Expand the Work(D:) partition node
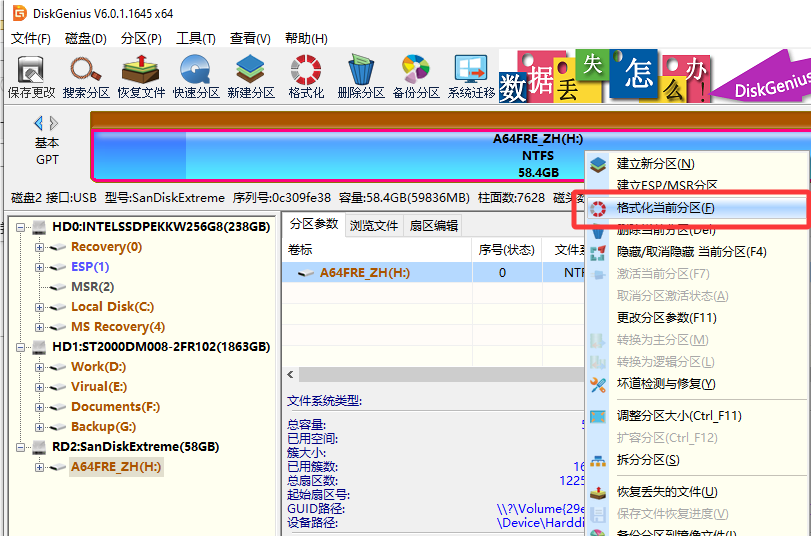Image resolution: width=811 pixels, height=536 pixels. point(39,367)
